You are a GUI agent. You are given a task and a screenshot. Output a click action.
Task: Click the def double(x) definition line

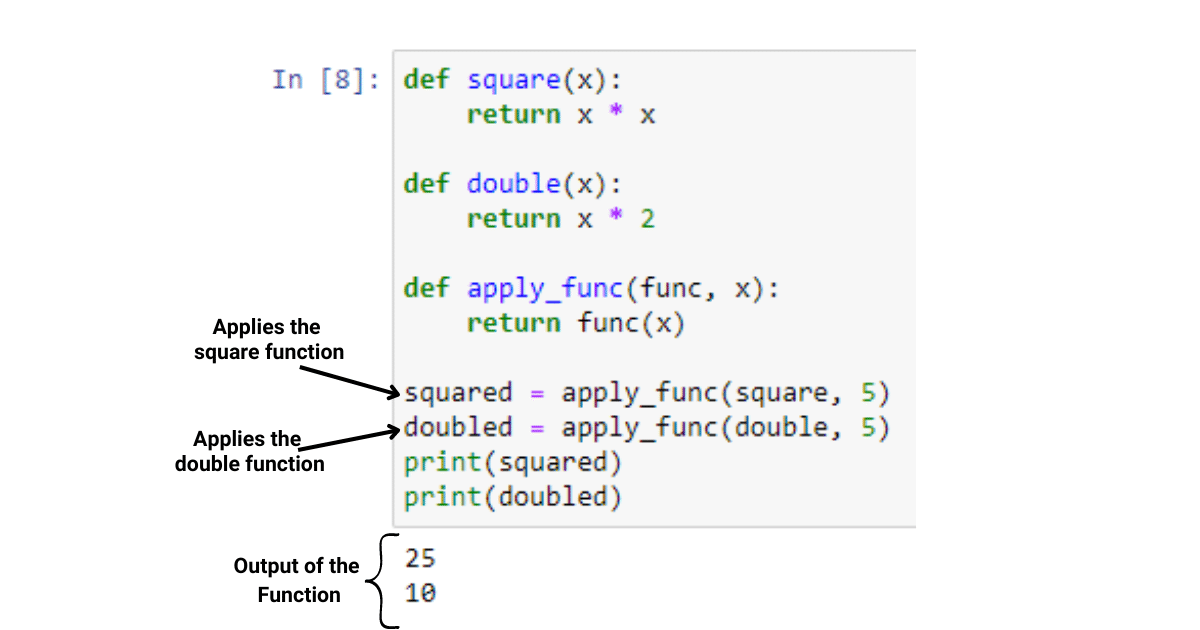[x=512, y=184]
